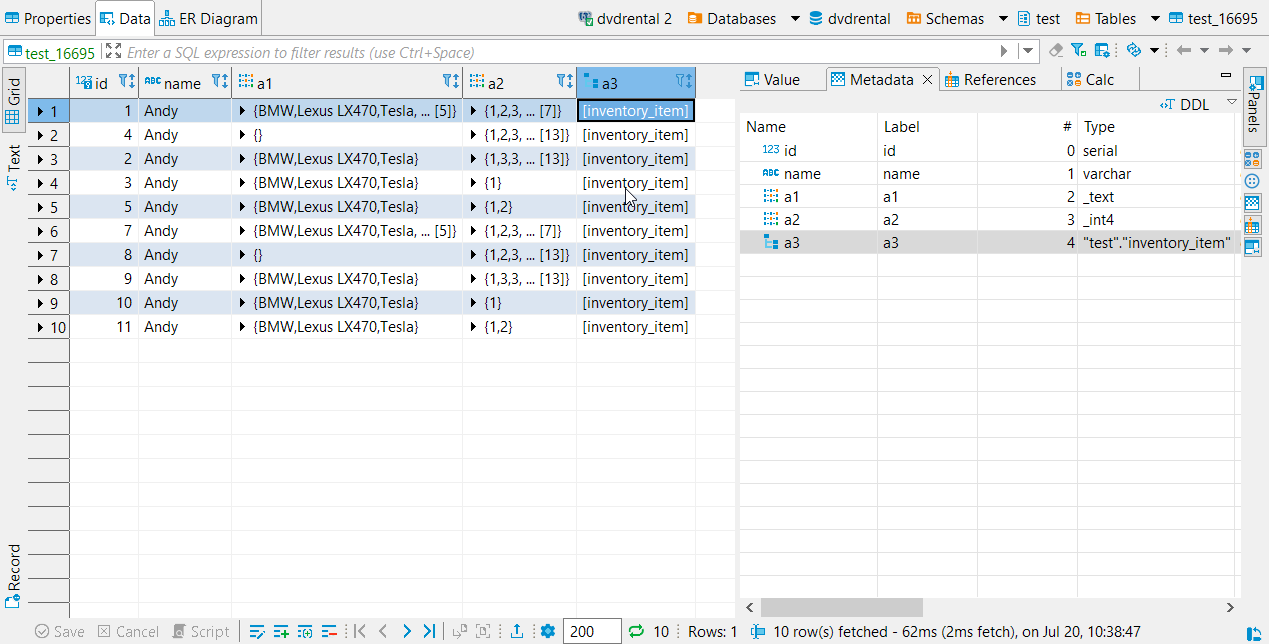Click the references panel icon in right sidebar

tap(1252, 225)
